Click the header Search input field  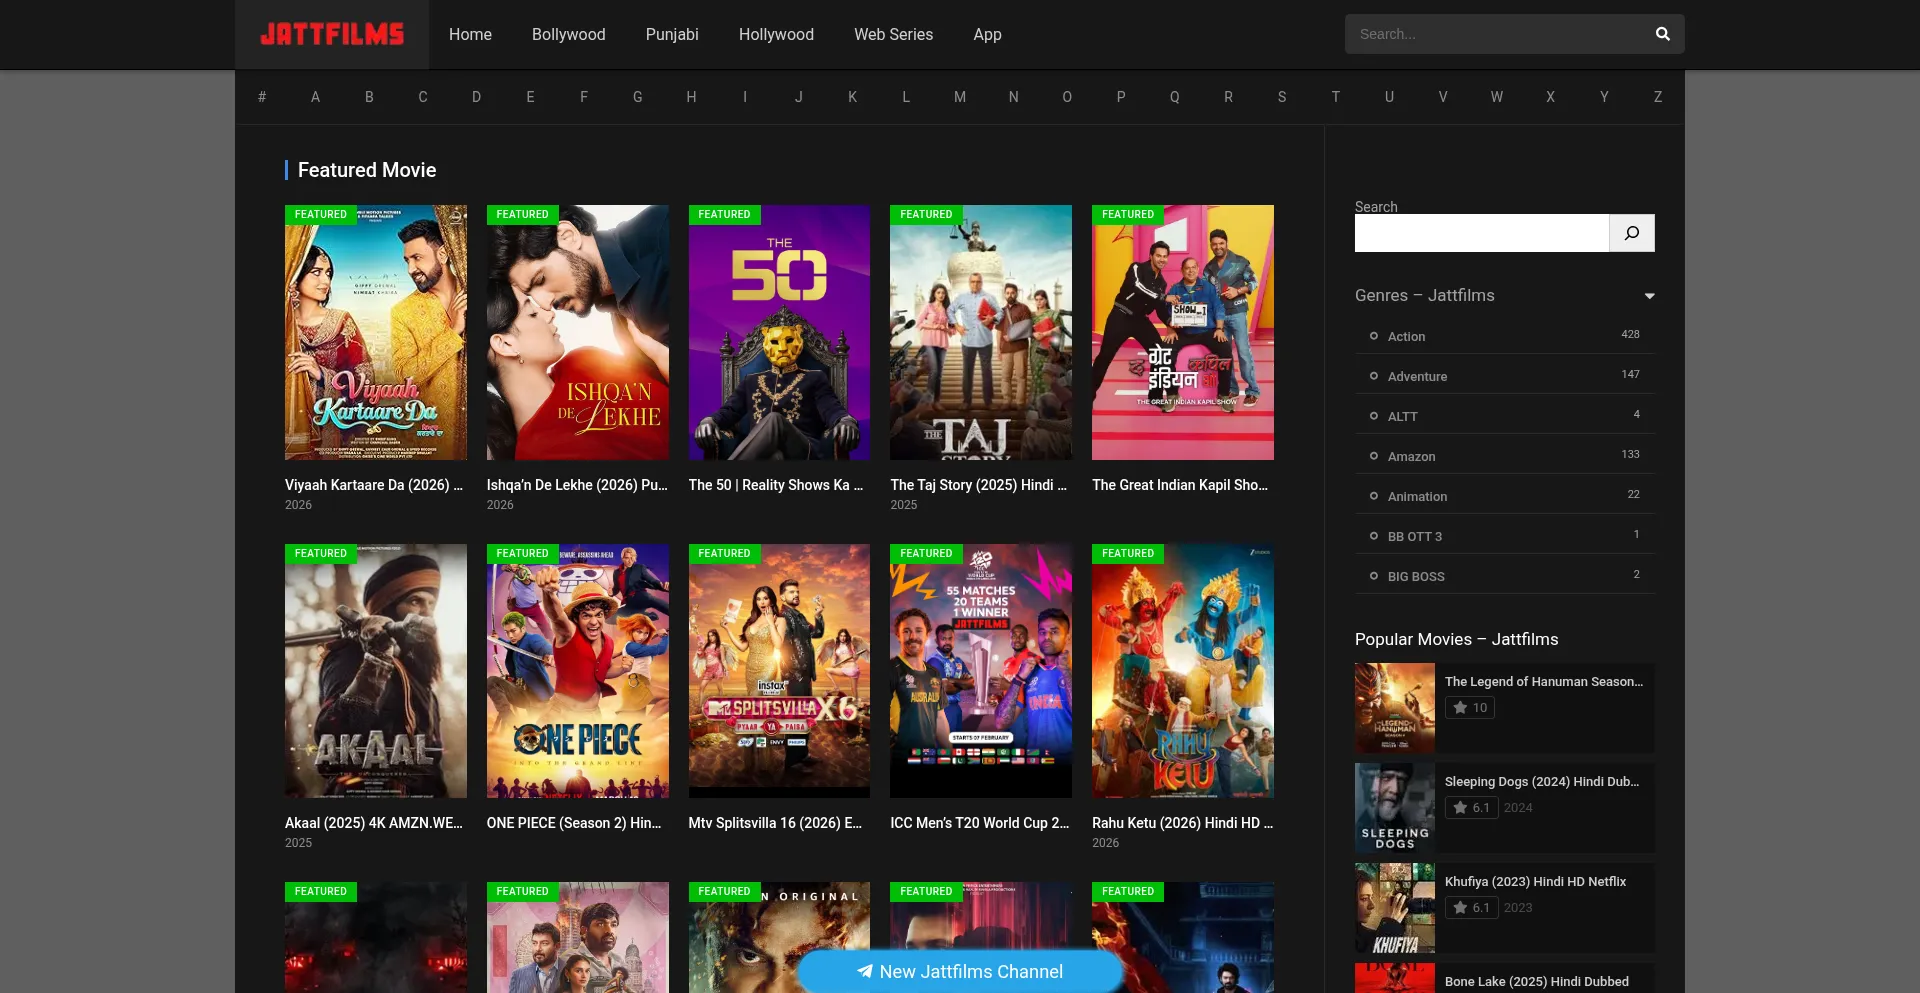[x=1495, y=34]
